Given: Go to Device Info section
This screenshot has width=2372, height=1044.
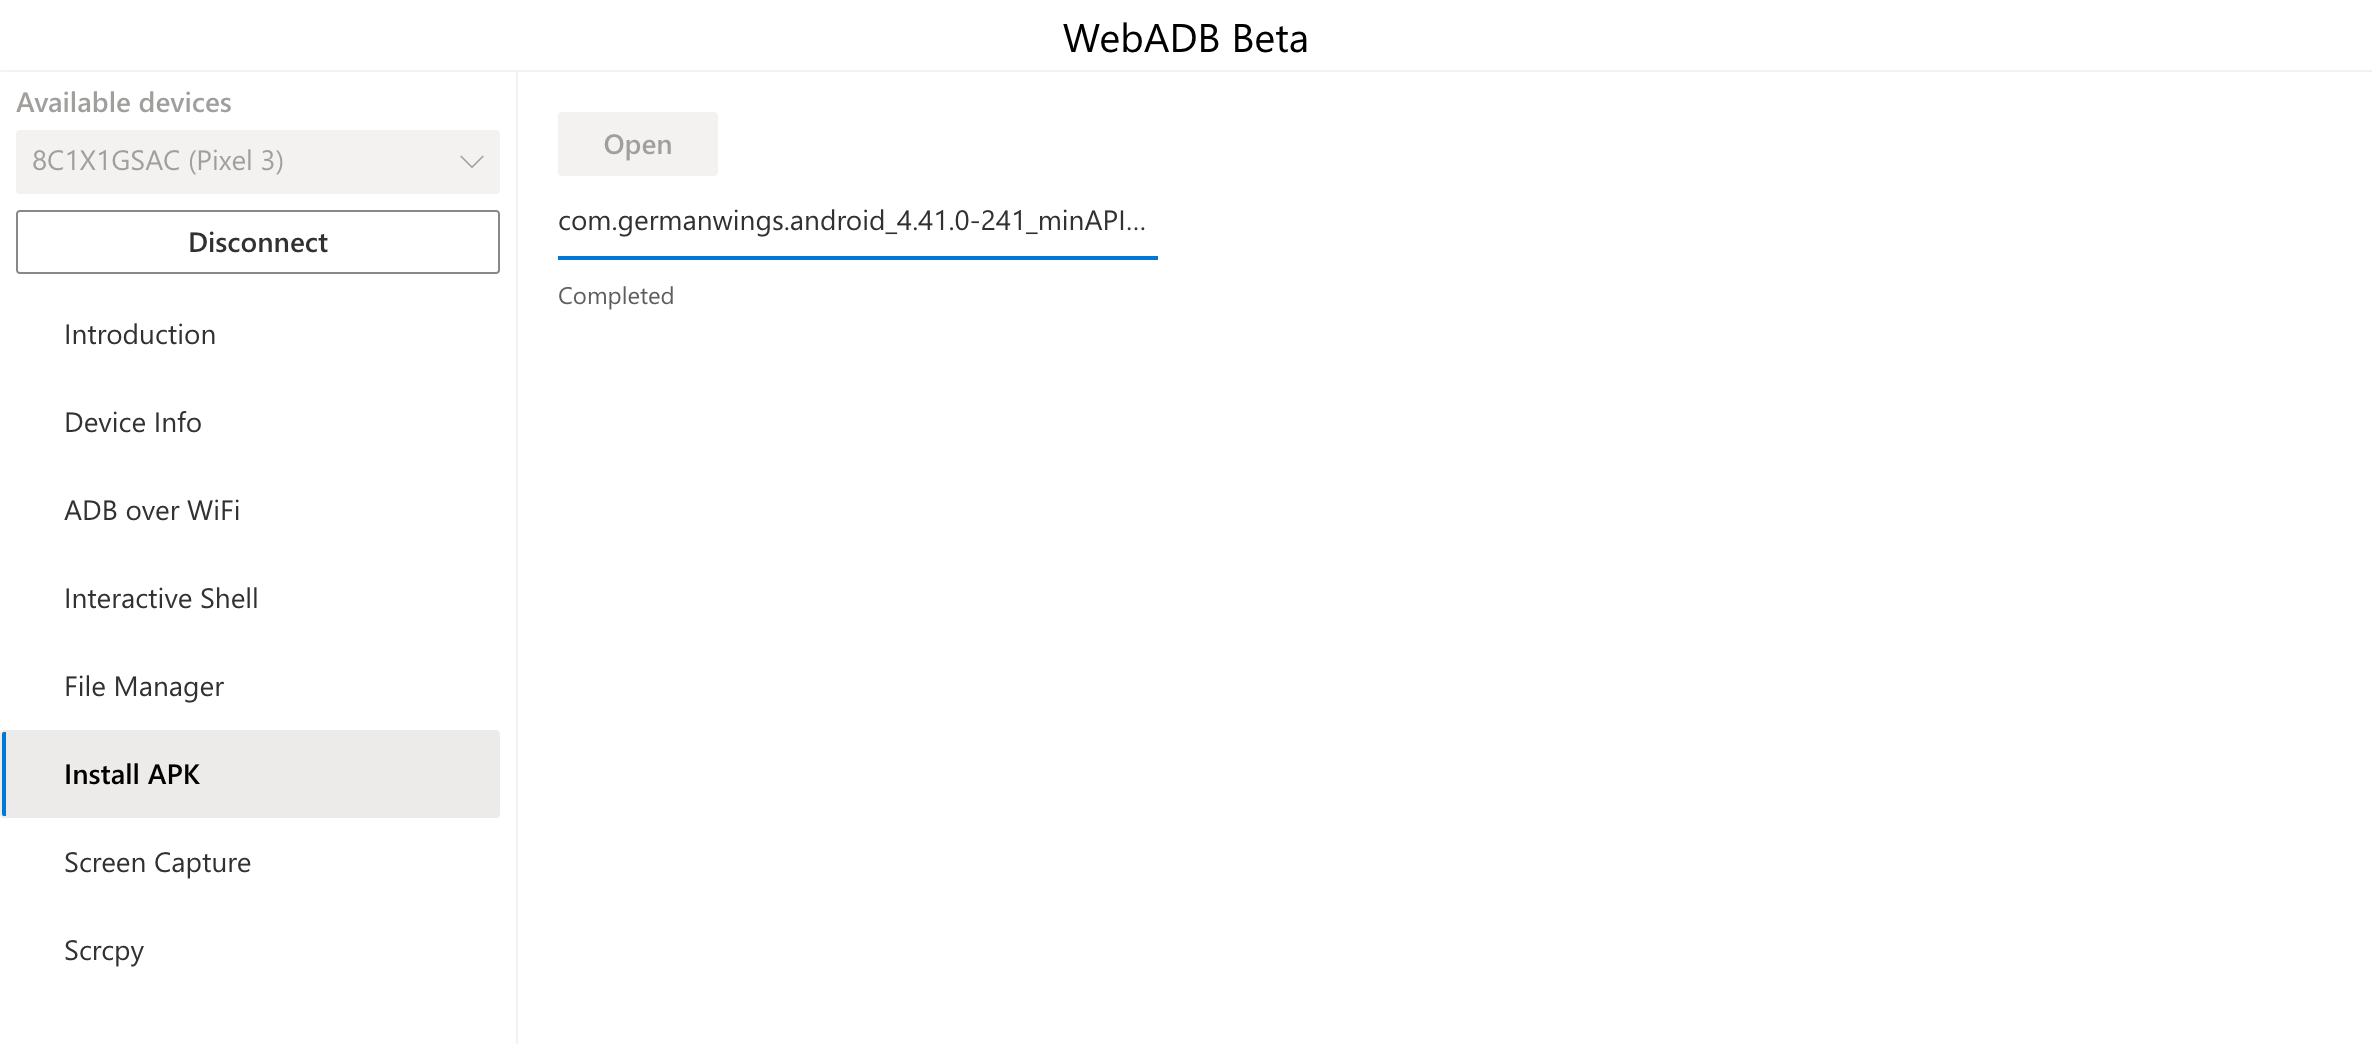Looking at the screenshot, I should click(x=133, y=422).
